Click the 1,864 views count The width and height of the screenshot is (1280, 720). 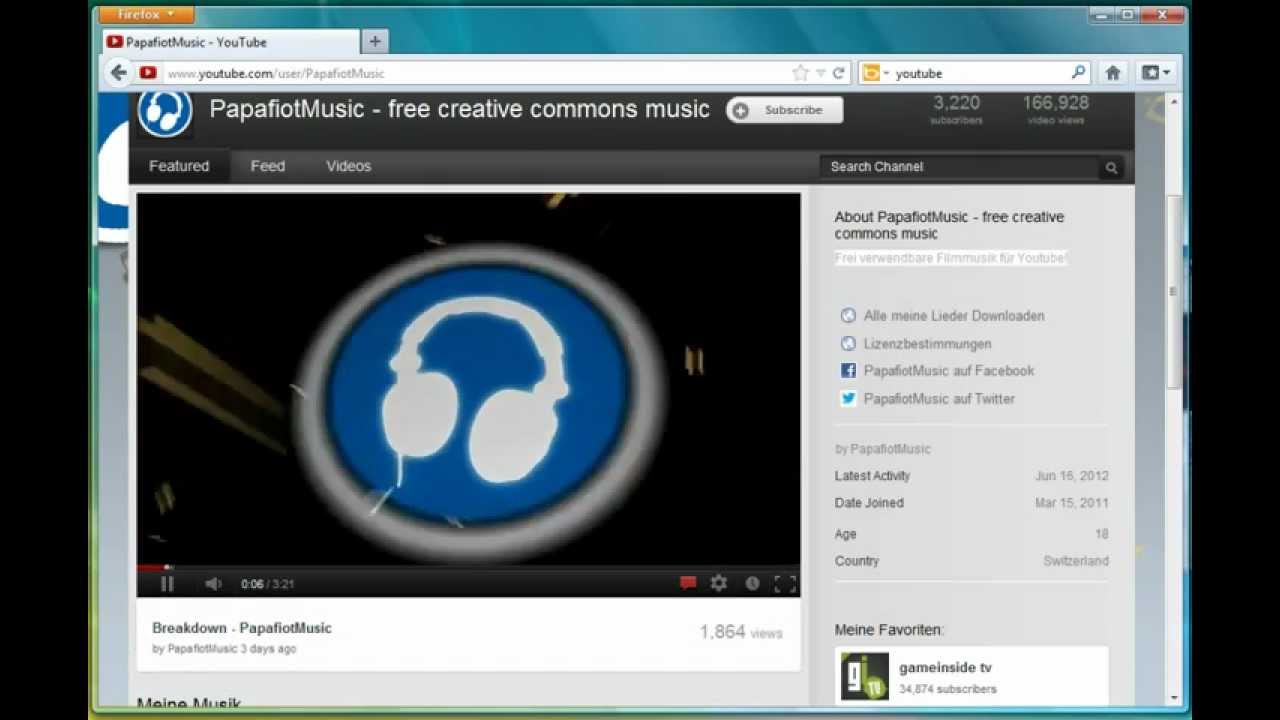741,632
